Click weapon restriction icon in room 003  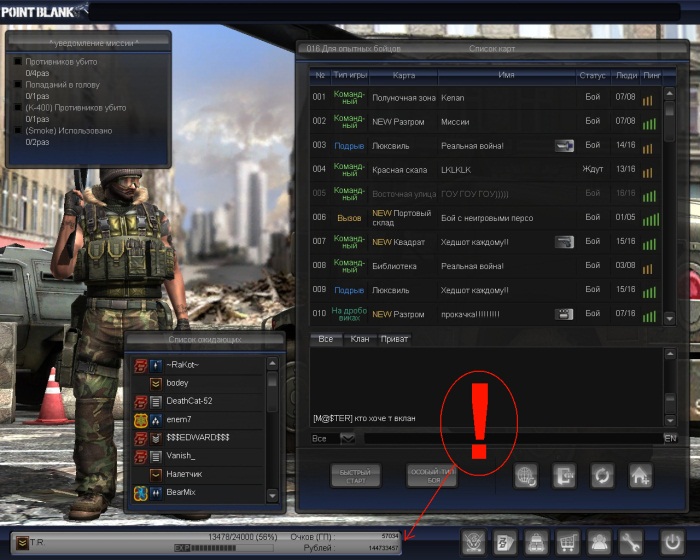[x=564, y=146]
